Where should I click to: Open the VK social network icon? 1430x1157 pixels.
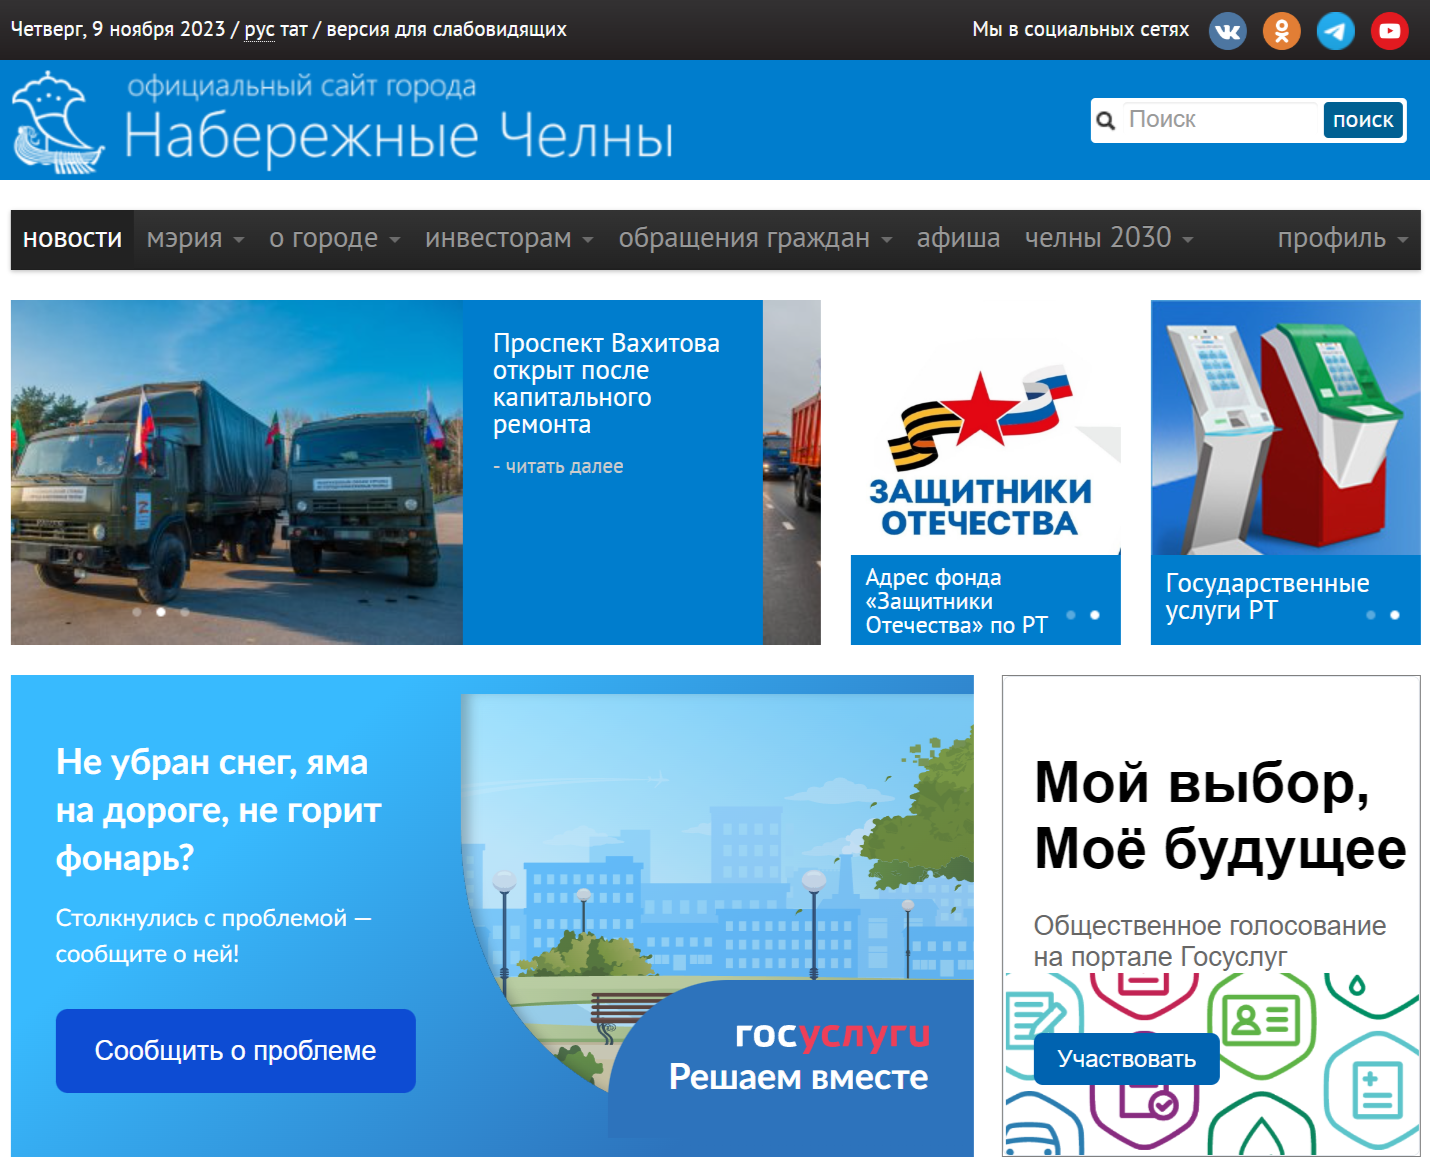pyautogui.click(x=1228, y=31)
